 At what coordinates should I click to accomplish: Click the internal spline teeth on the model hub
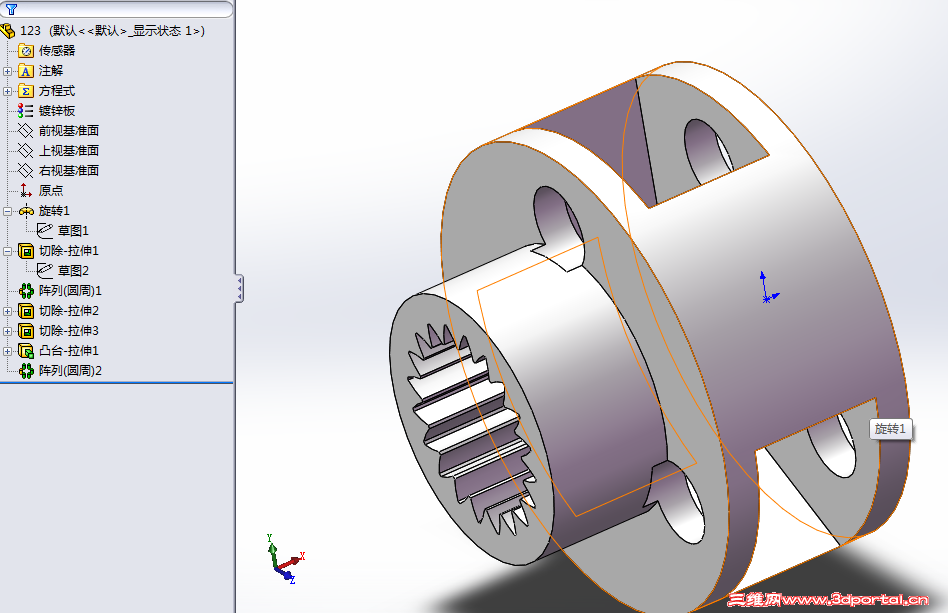pyautogui.click(x=470, y=429)
